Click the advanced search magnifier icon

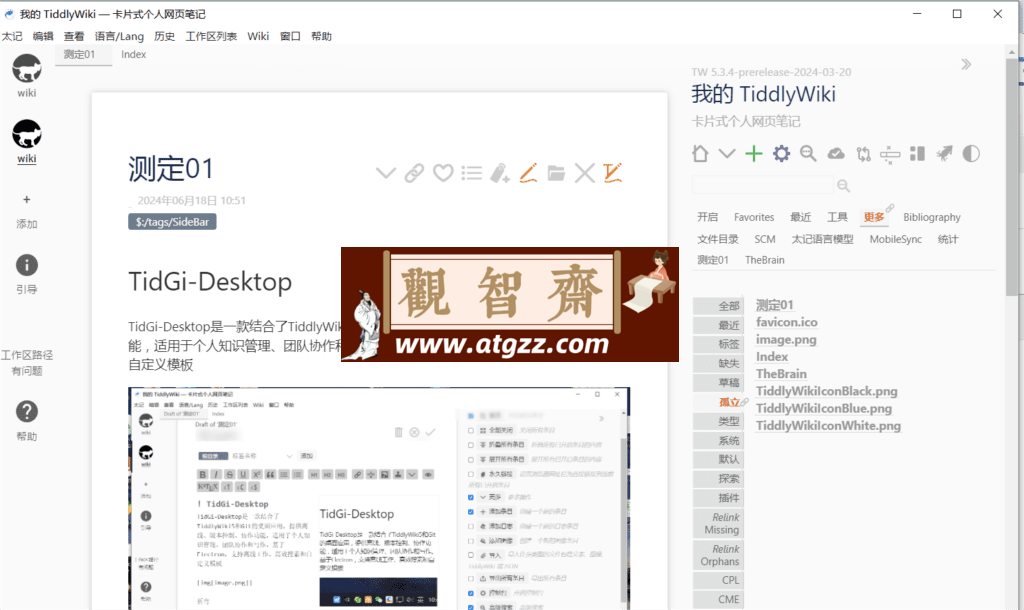(808, 153)
